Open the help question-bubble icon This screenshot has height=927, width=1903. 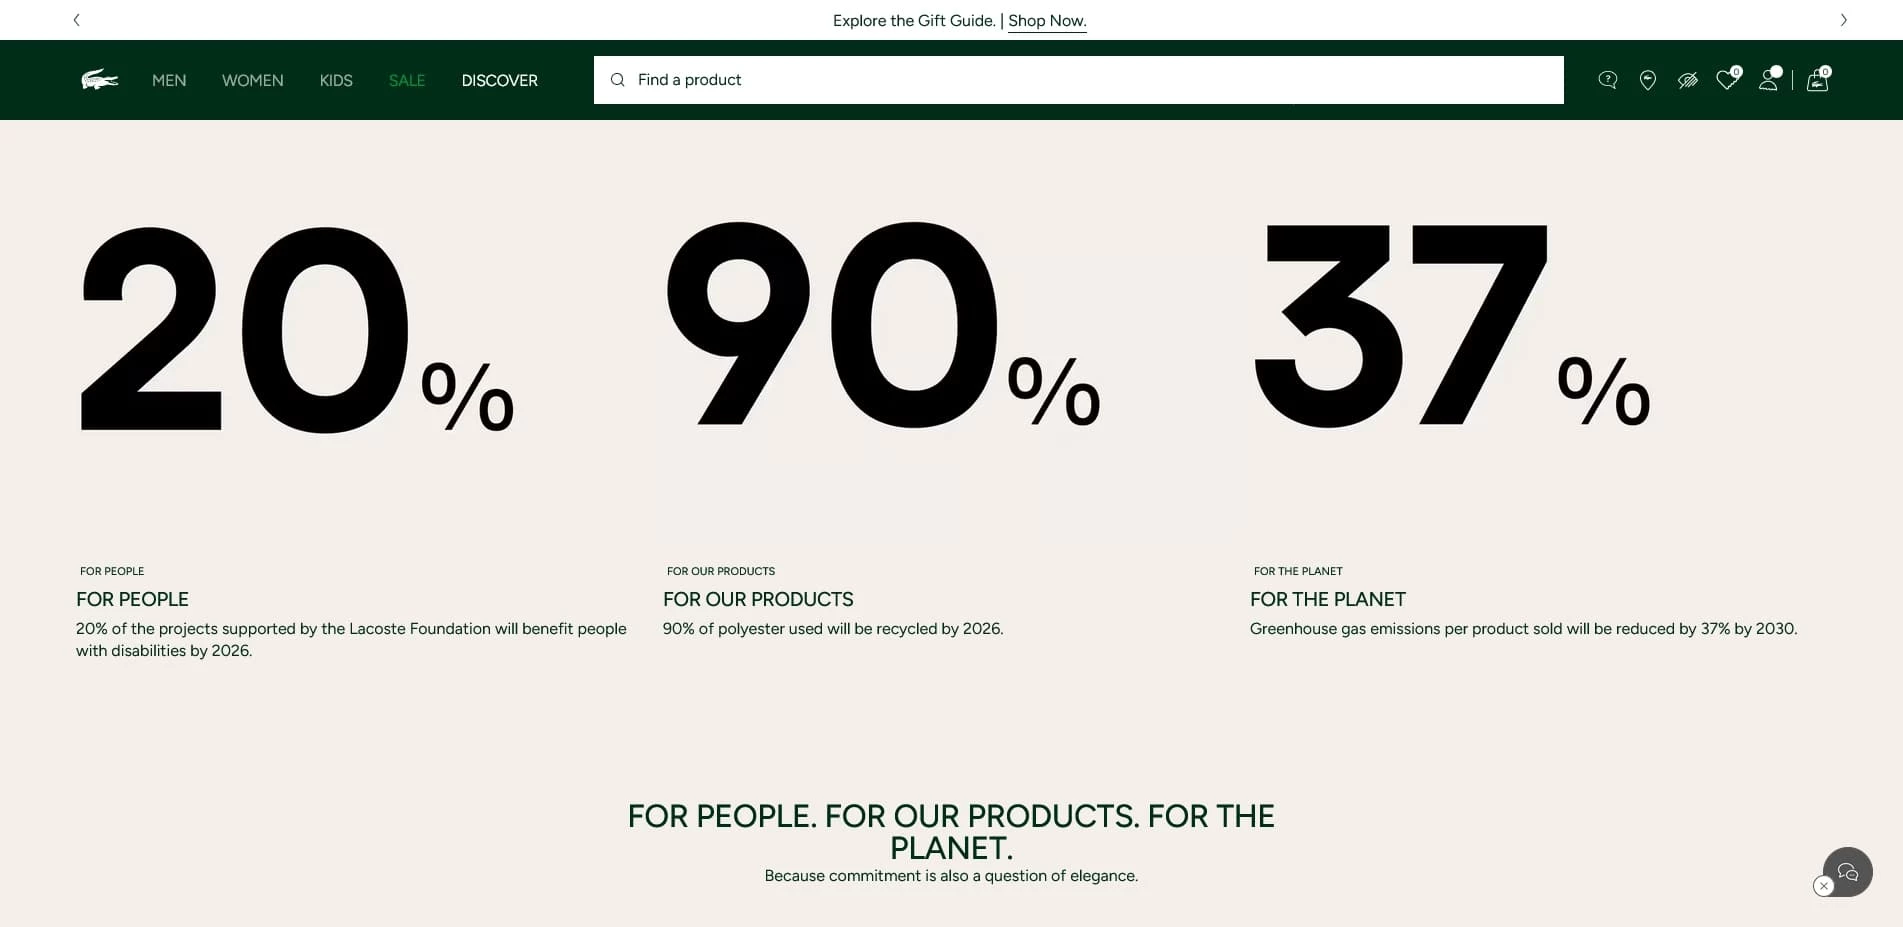coord(1608,80)
